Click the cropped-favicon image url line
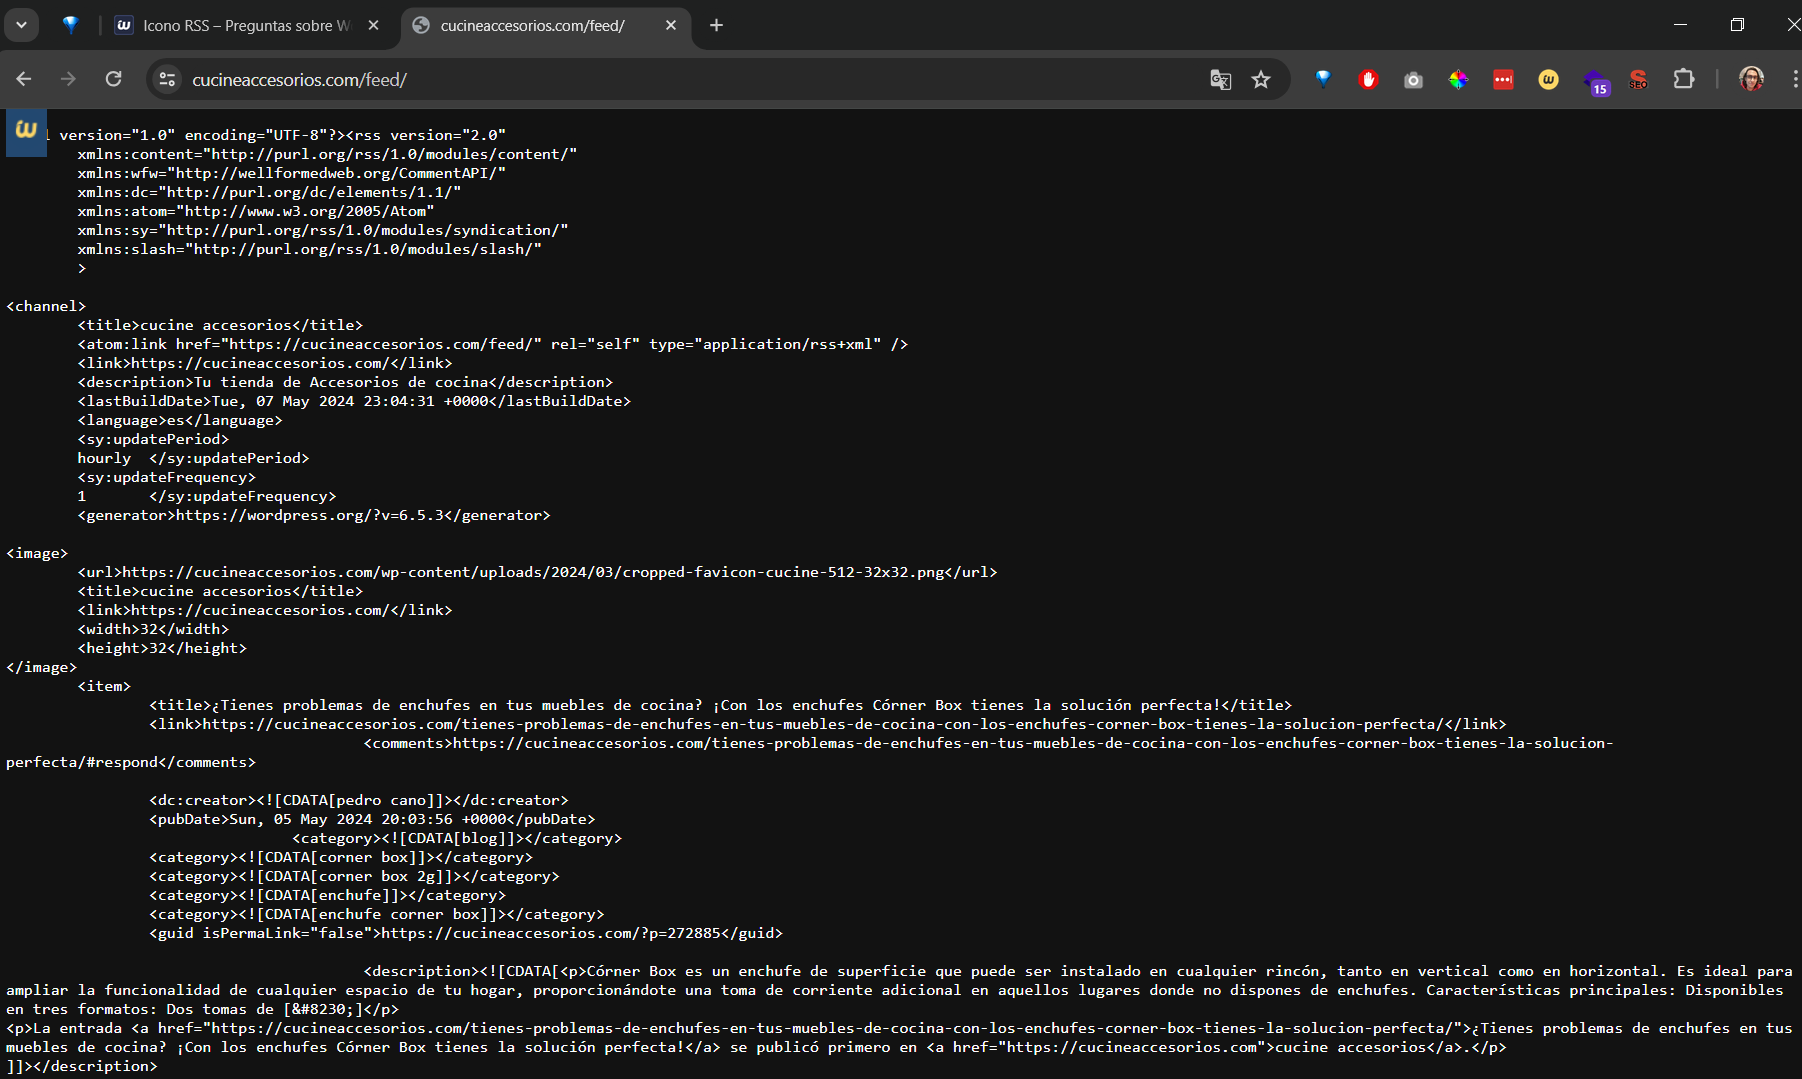 (537, 572)
